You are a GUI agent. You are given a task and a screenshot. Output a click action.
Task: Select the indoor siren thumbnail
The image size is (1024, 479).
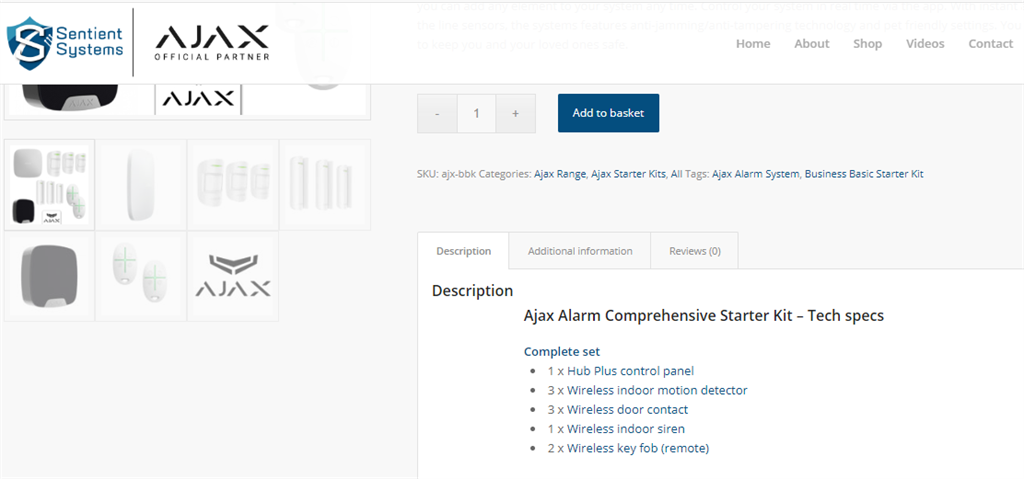[50, 277]
